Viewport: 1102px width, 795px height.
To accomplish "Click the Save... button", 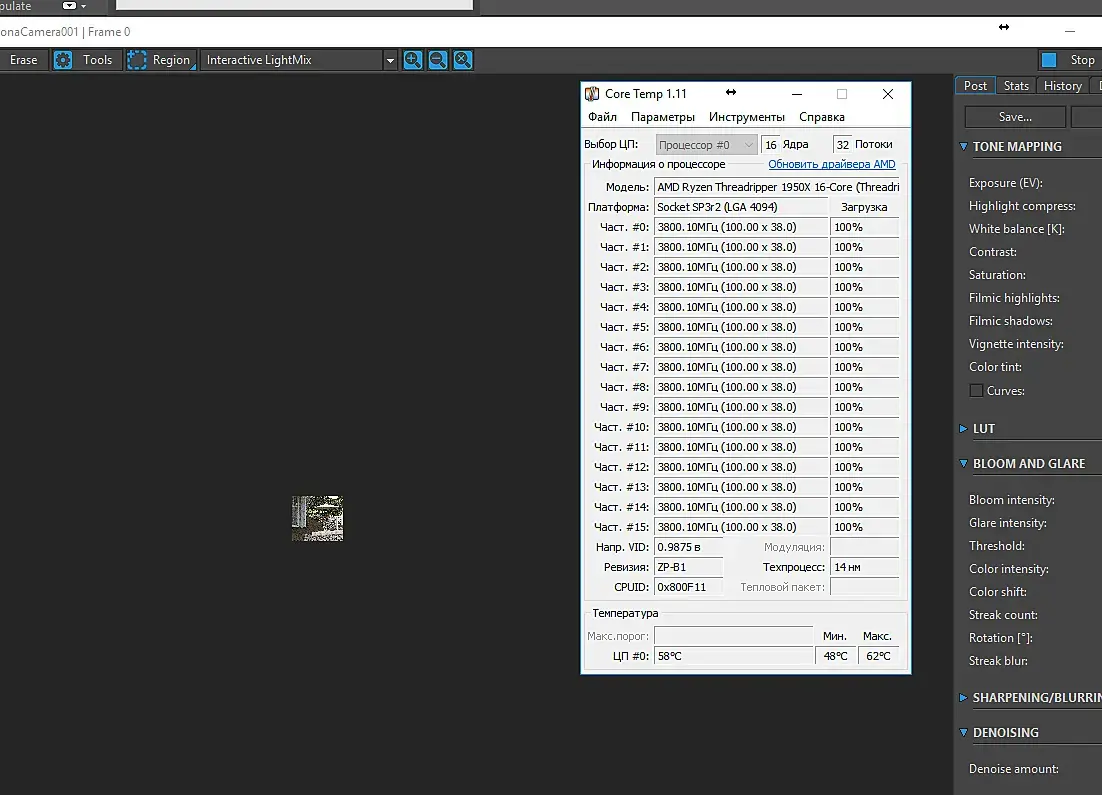I will [1015, 117].
